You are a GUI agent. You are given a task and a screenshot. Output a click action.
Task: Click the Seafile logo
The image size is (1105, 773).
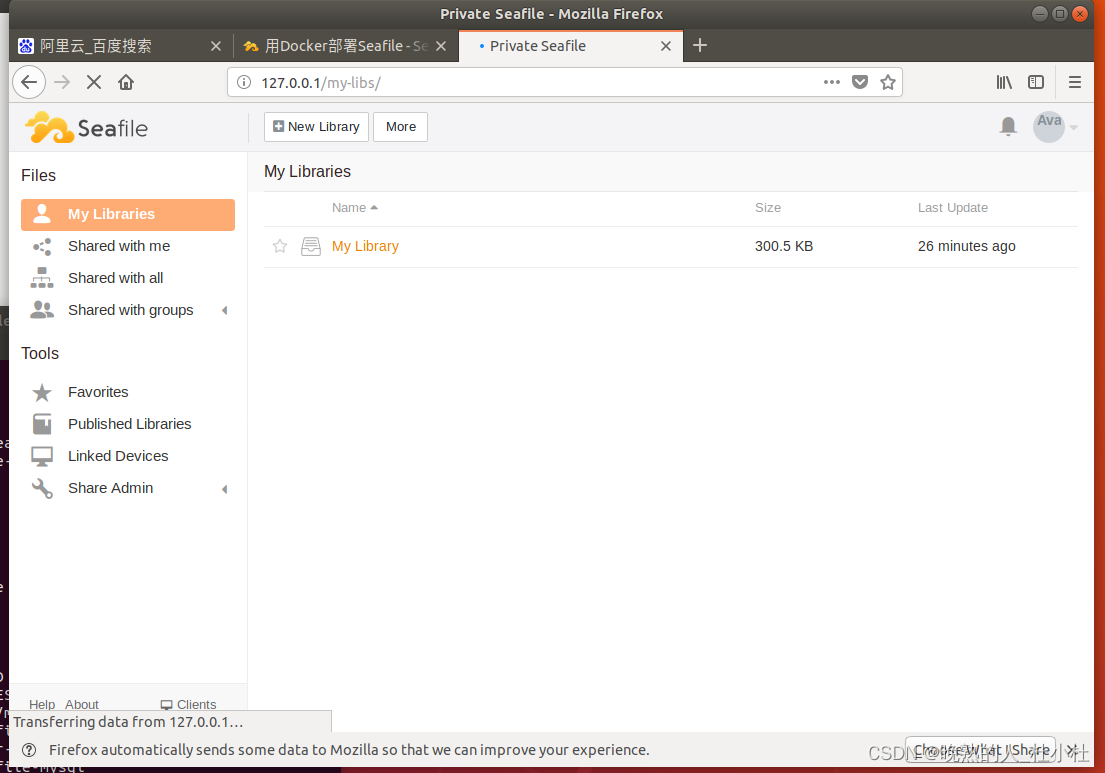[85, 127]
